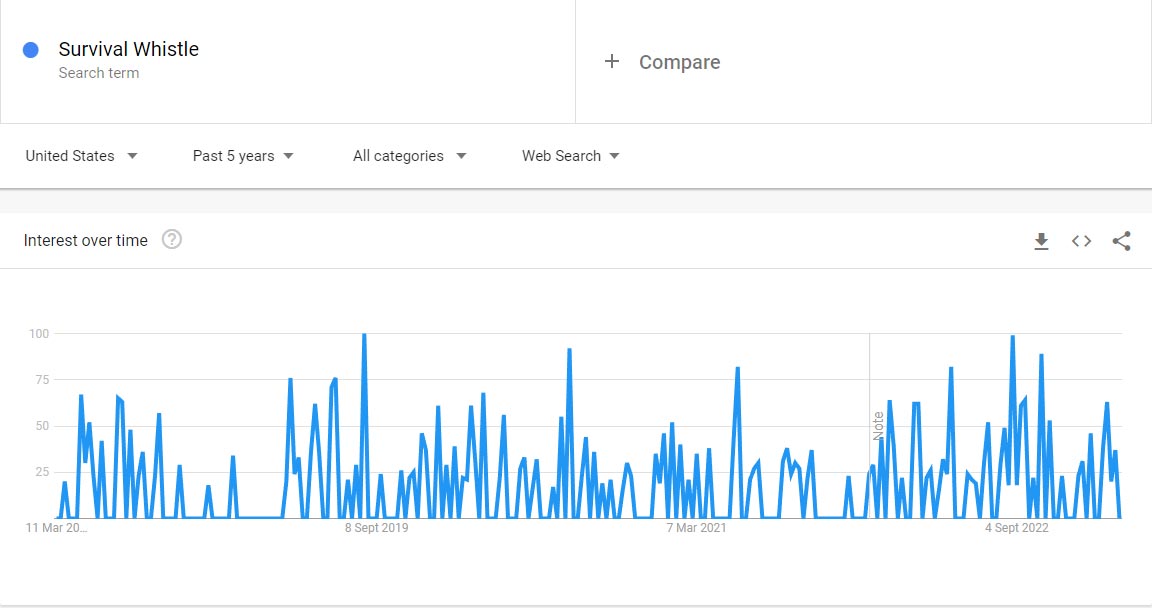This screenshot has height=608, width=1152.
Task: Download the interest over time data
Action: pyautogui.click(x=1041, y=241)
